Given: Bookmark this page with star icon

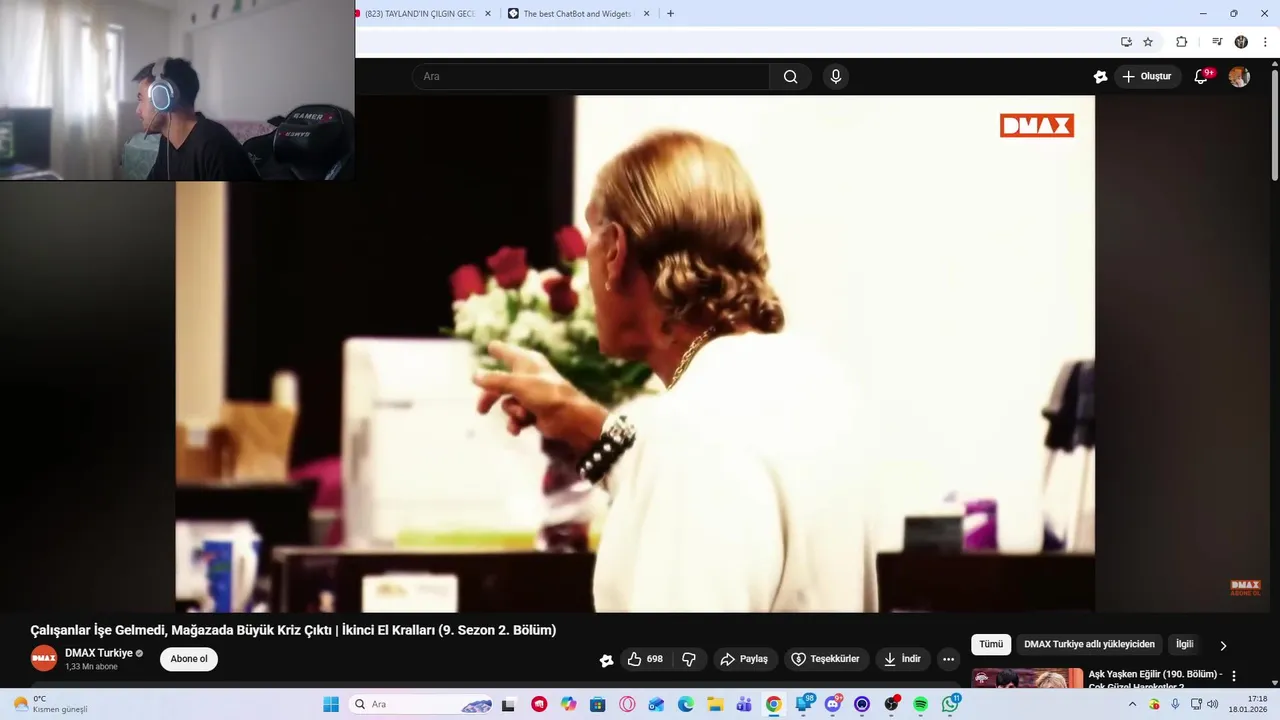Looking at the screenshot, I should click(x=1148, y=42).
